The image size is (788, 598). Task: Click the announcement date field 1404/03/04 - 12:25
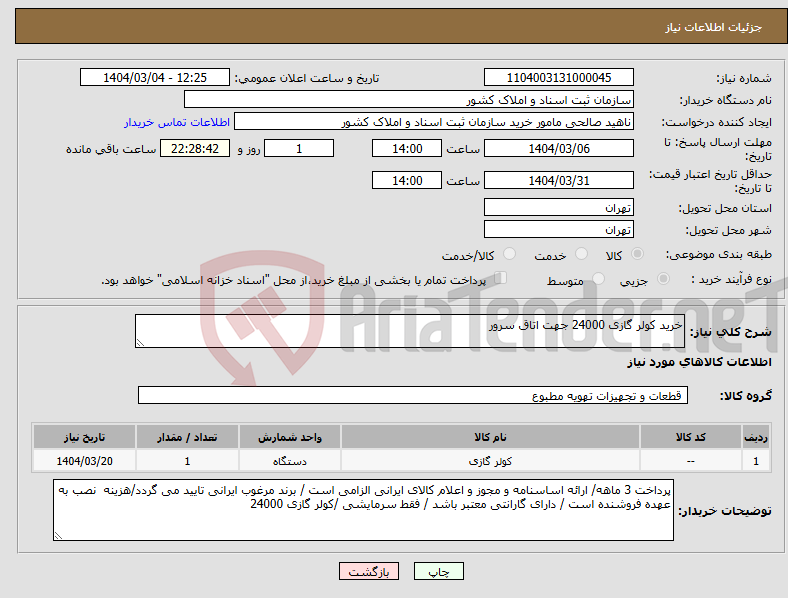coord(155,77)
